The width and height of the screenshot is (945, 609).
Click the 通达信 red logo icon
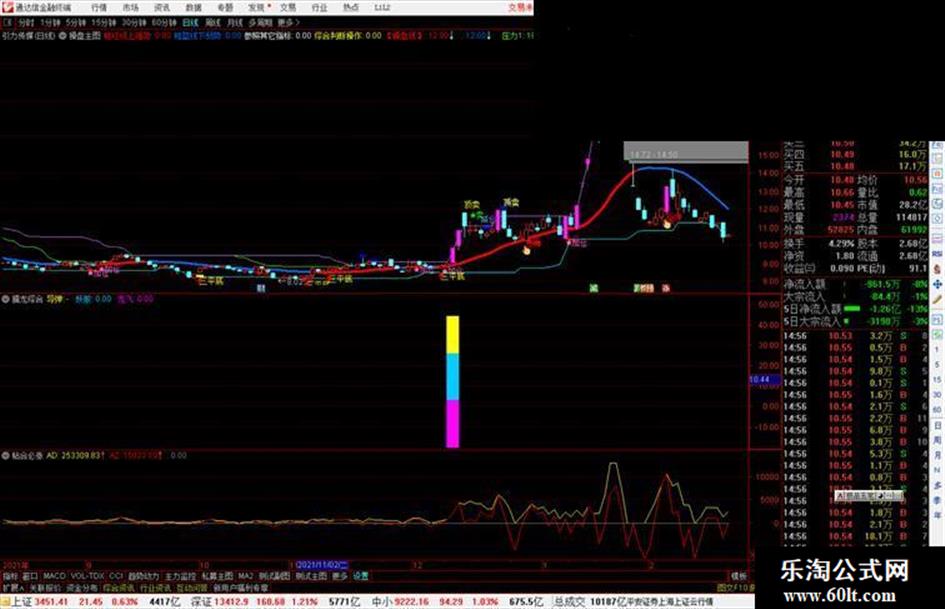tap(7, 7)
